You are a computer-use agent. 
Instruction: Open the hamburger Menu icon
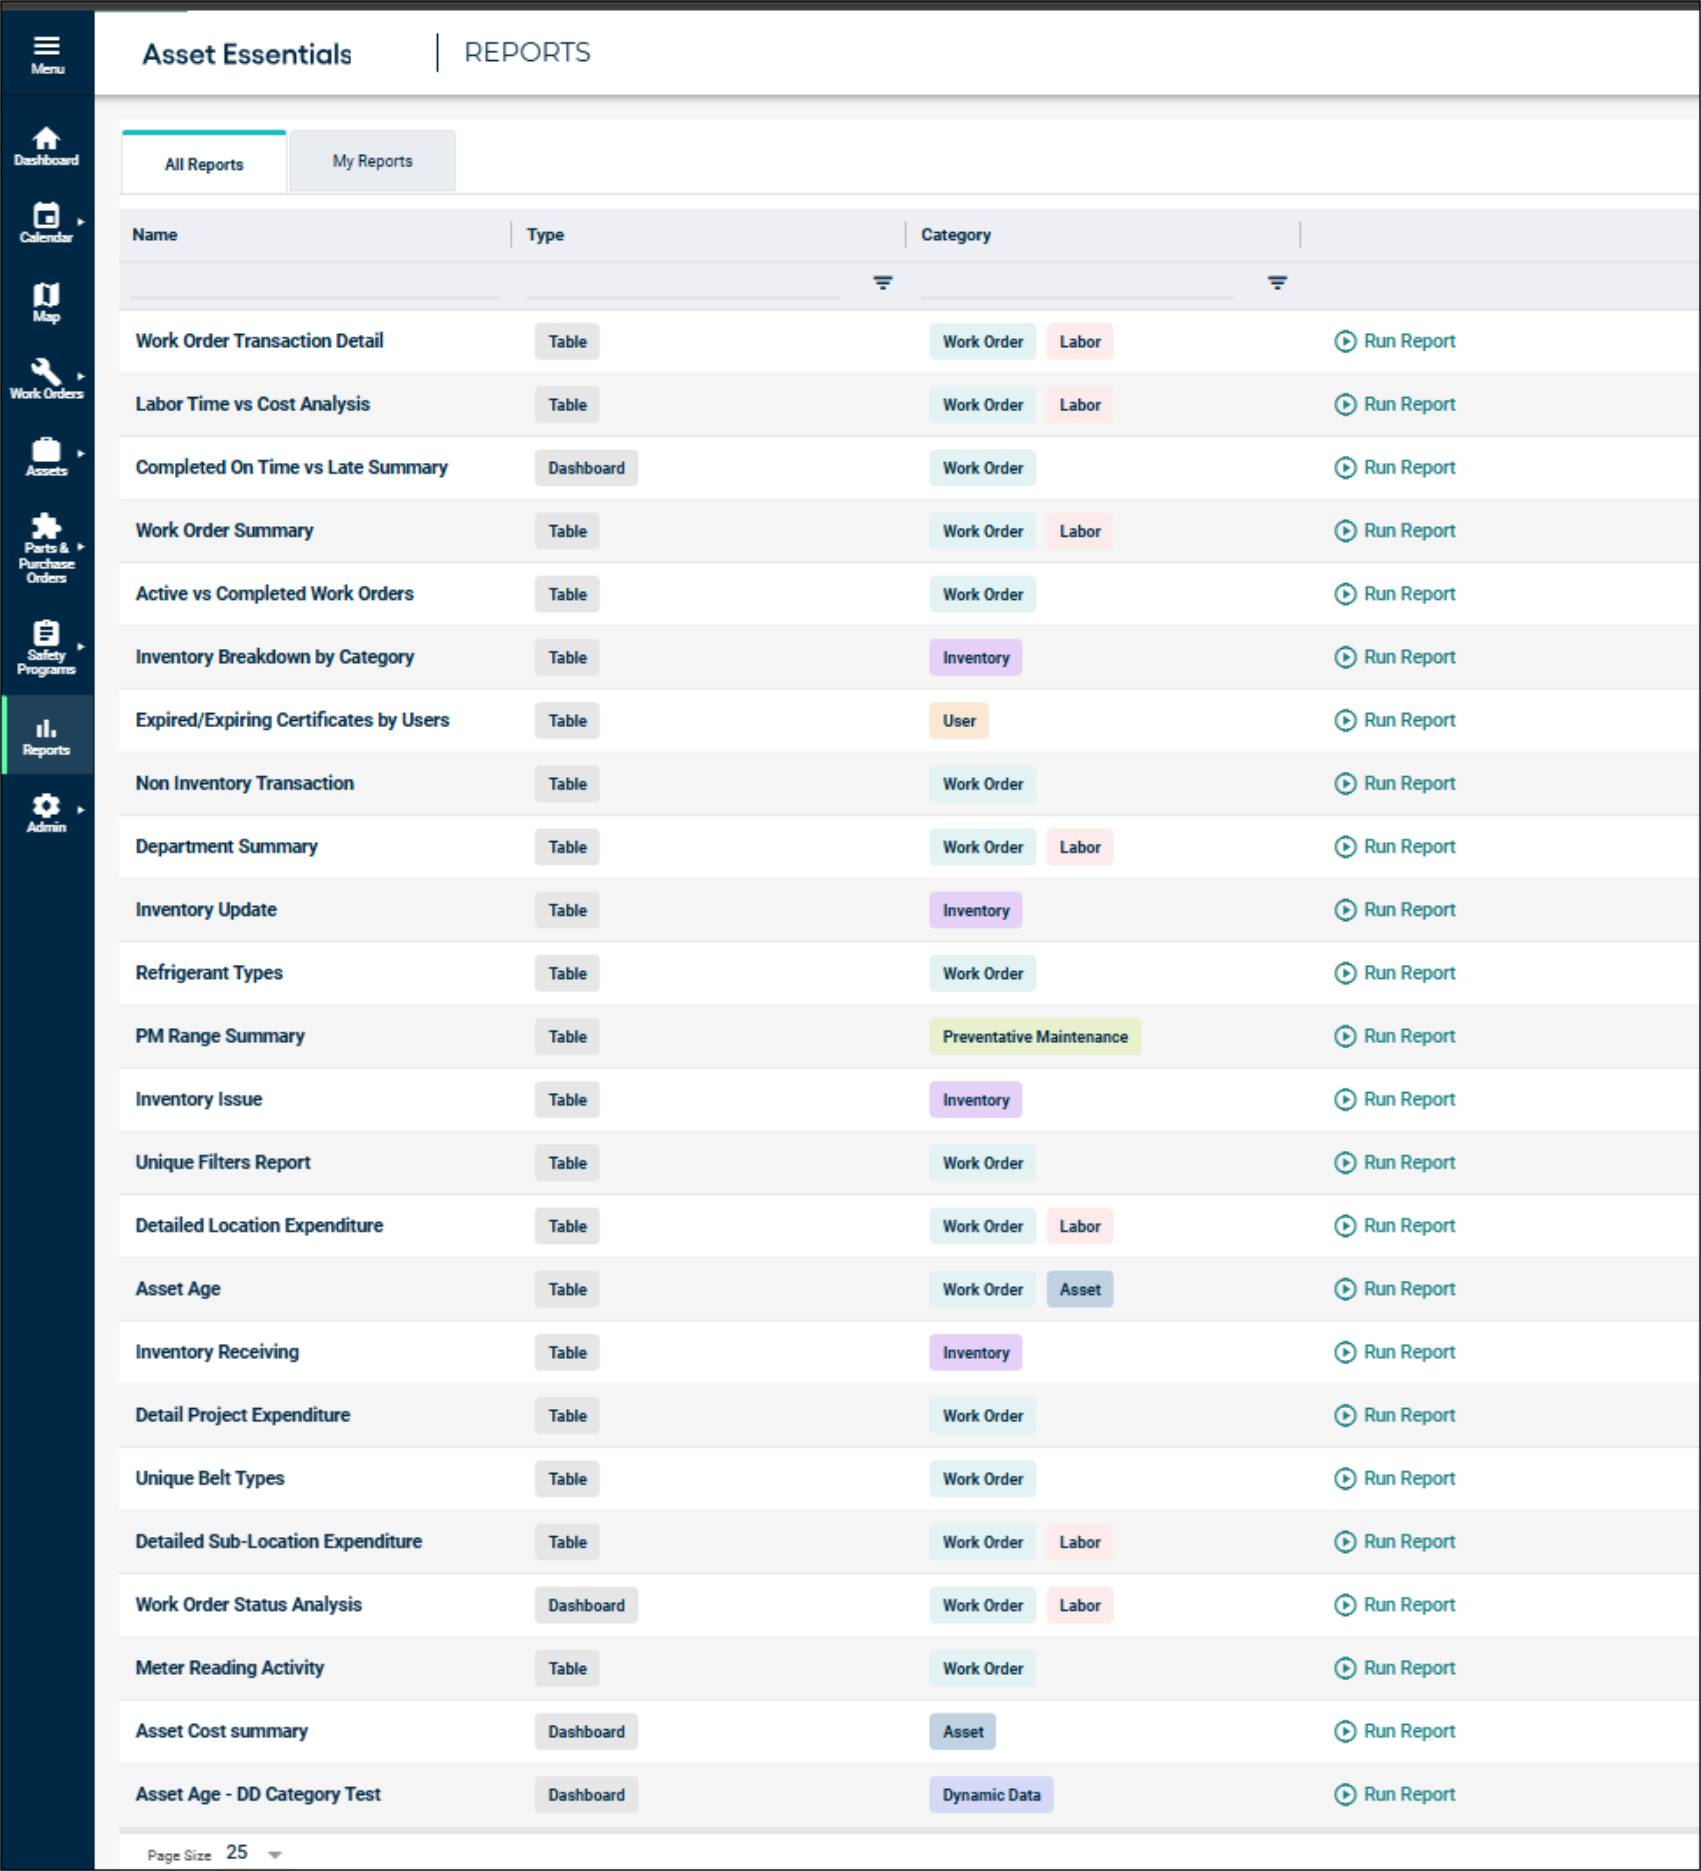(47, 54)
